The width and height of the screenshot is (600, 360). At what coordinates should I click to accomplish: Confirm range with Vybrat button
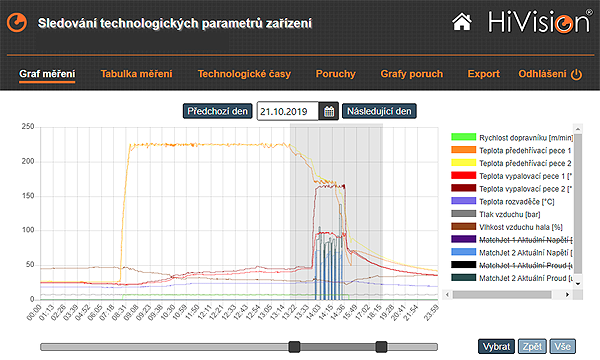pos(496,346)
